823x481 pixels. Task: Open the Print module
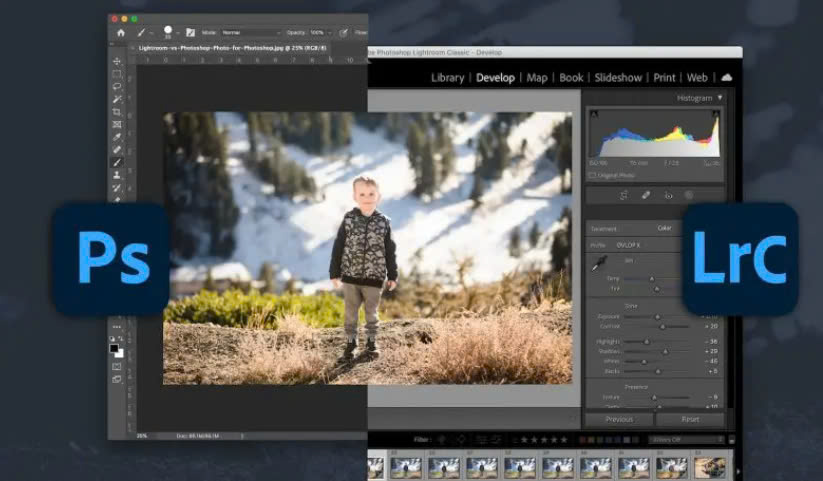tap(664, 78)
